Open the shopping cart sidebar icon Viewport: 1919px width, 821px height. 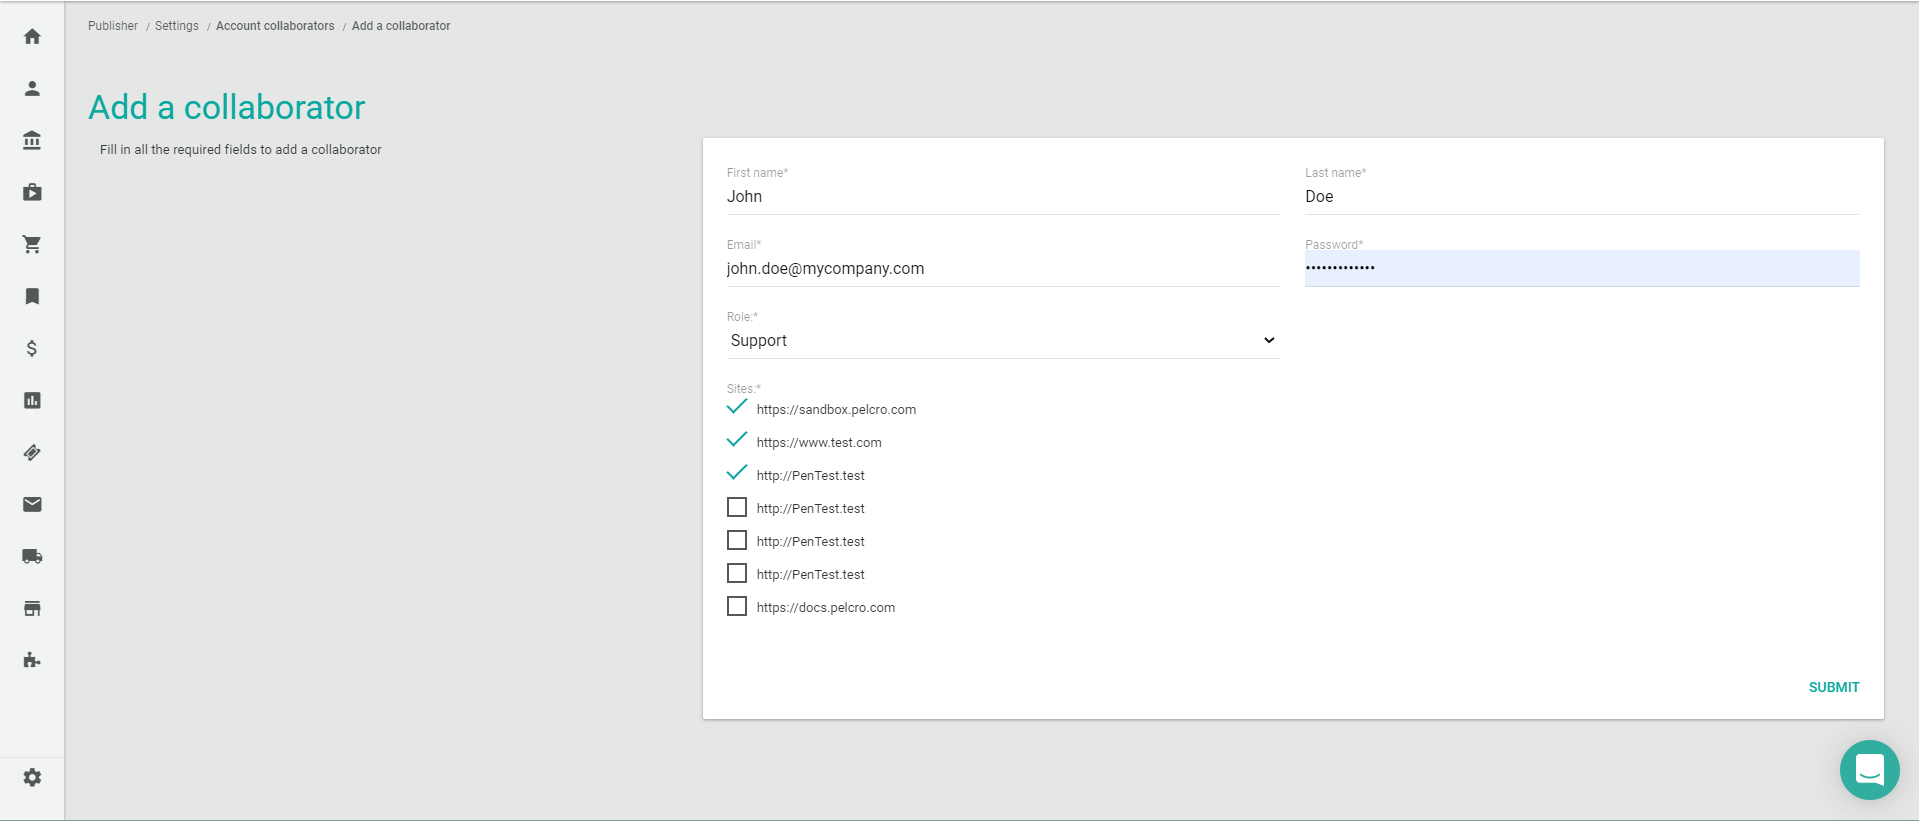[32, 245]
